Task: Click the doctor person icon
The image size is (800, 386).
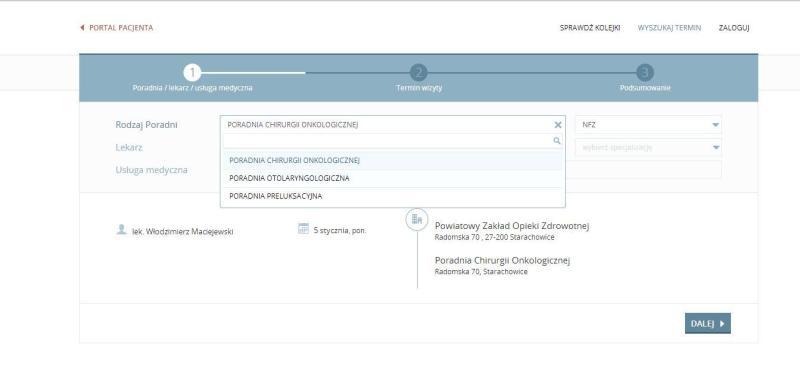Action: pos(121,230)
